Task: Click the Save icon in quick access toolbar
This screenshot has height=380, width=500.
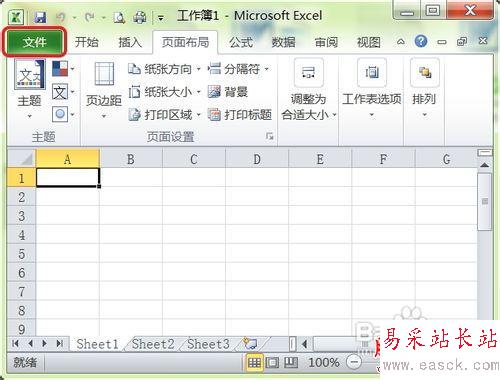Action: [x=40, y=17]
